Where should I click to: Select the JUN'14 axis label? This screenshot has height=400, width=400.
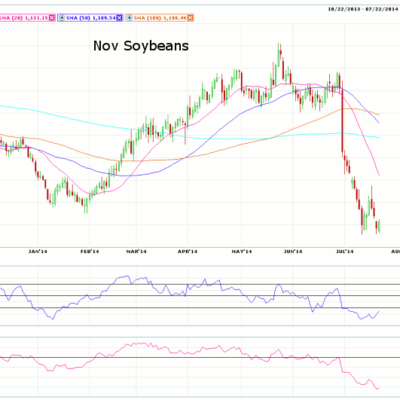click(x=293, y=251)
